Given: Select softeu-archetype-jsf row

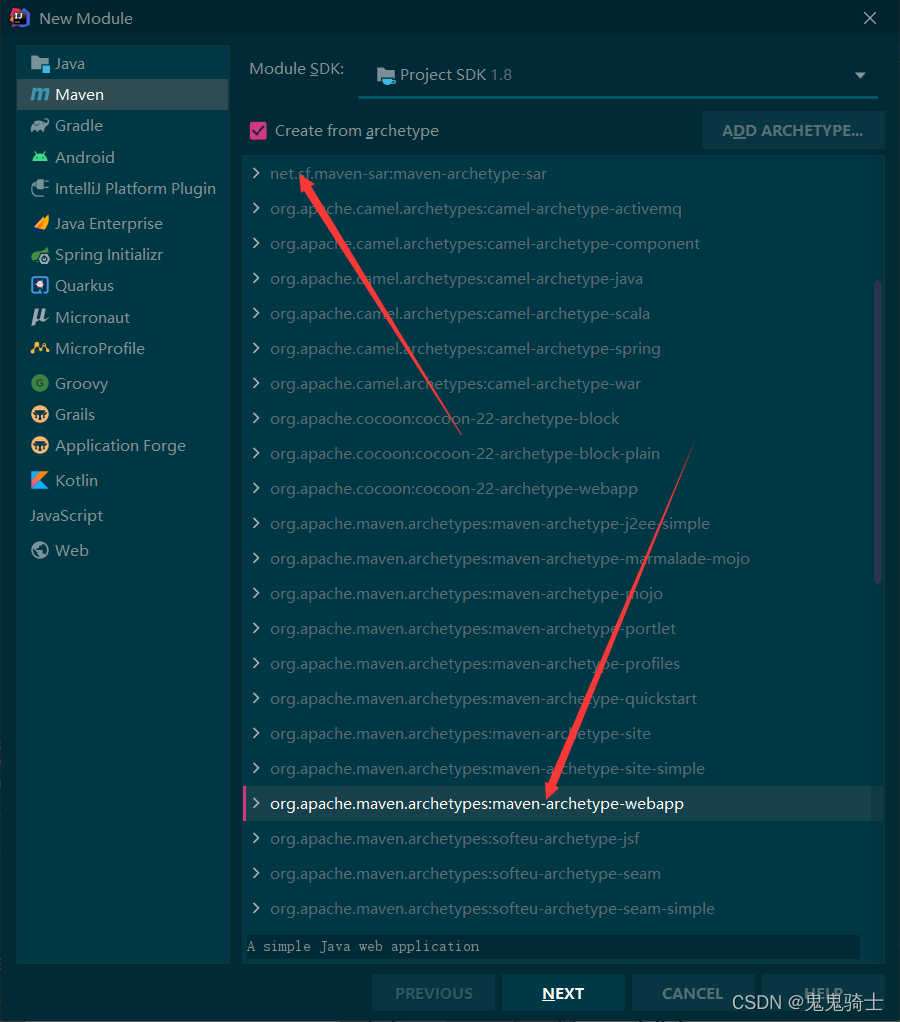Looking at the screenshot, I should coord(557,839).
